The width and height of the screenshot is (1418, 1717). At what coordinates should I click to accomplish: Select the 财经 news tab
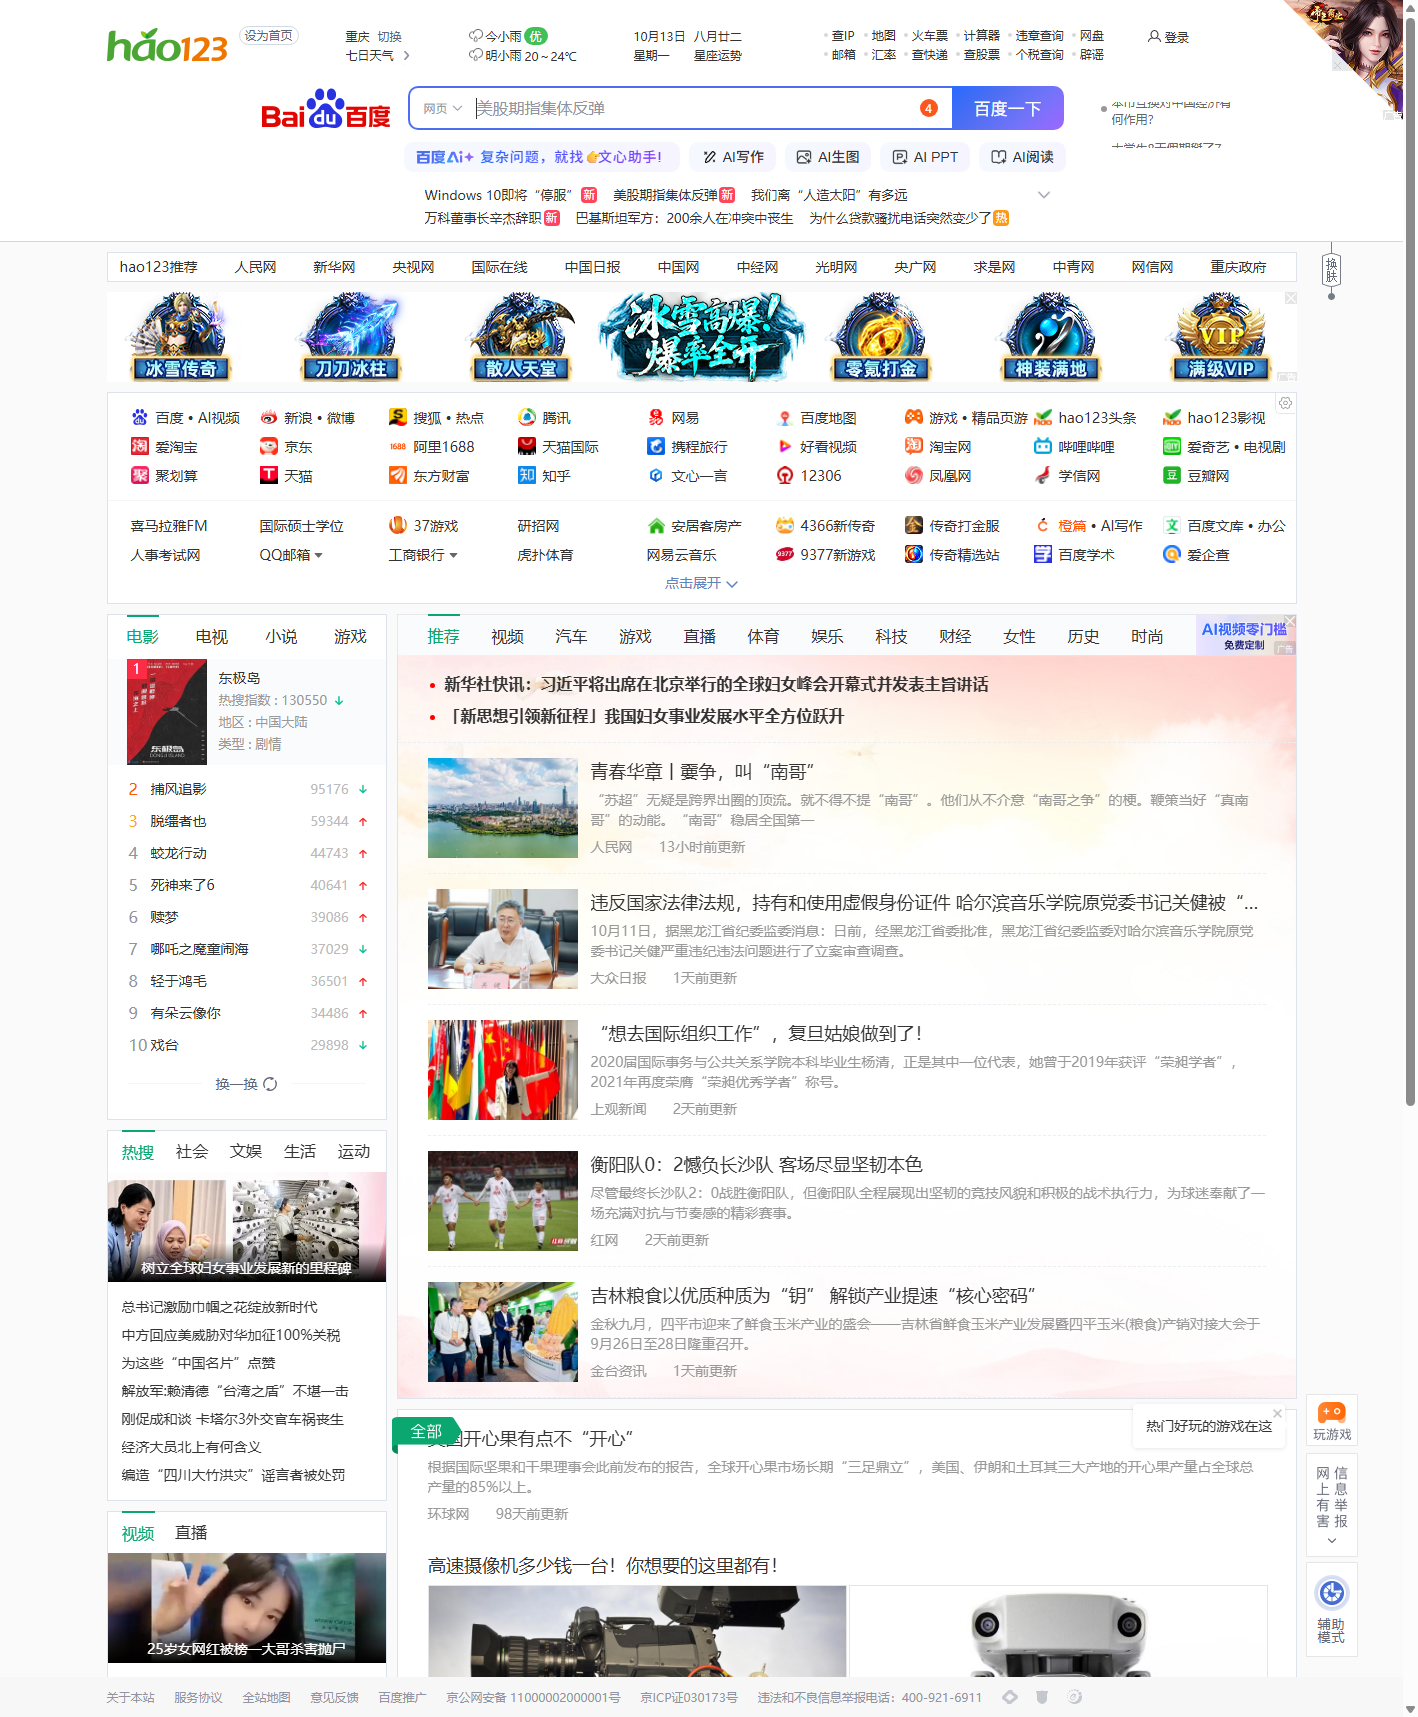956,637
